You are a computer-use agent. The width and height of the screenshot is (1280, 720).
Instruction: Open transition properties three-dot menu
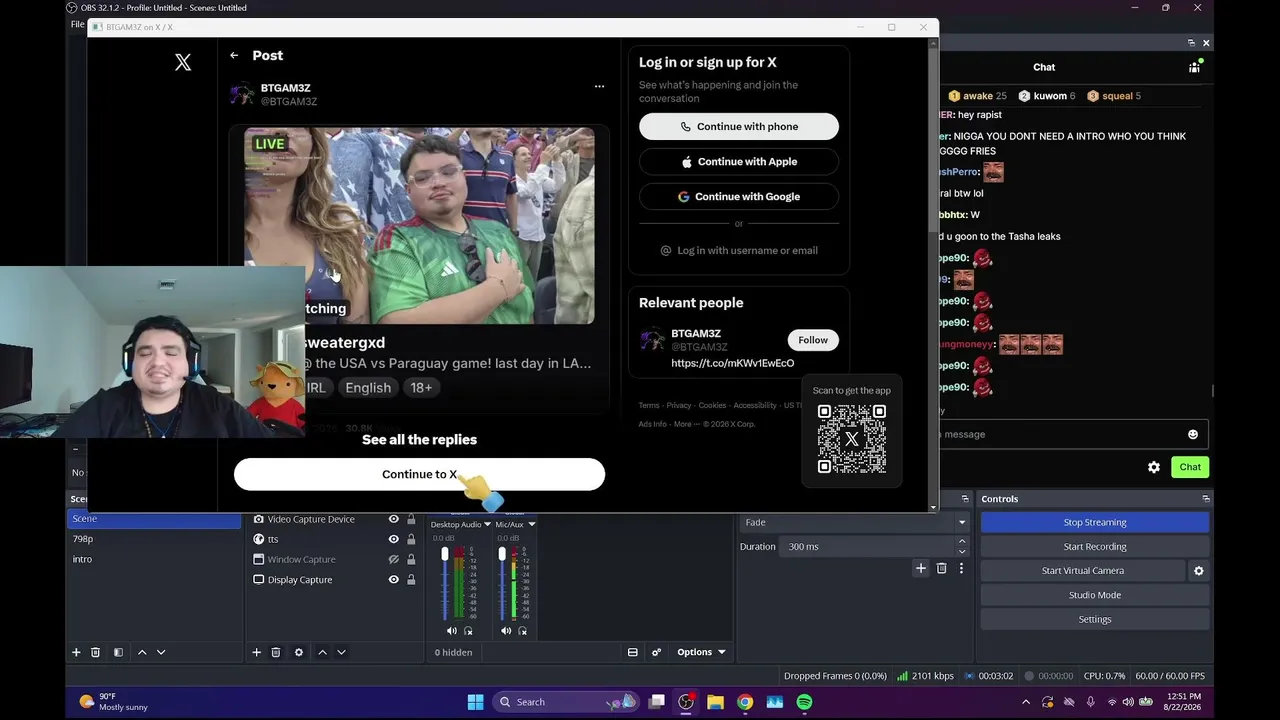tap(961, 568)
